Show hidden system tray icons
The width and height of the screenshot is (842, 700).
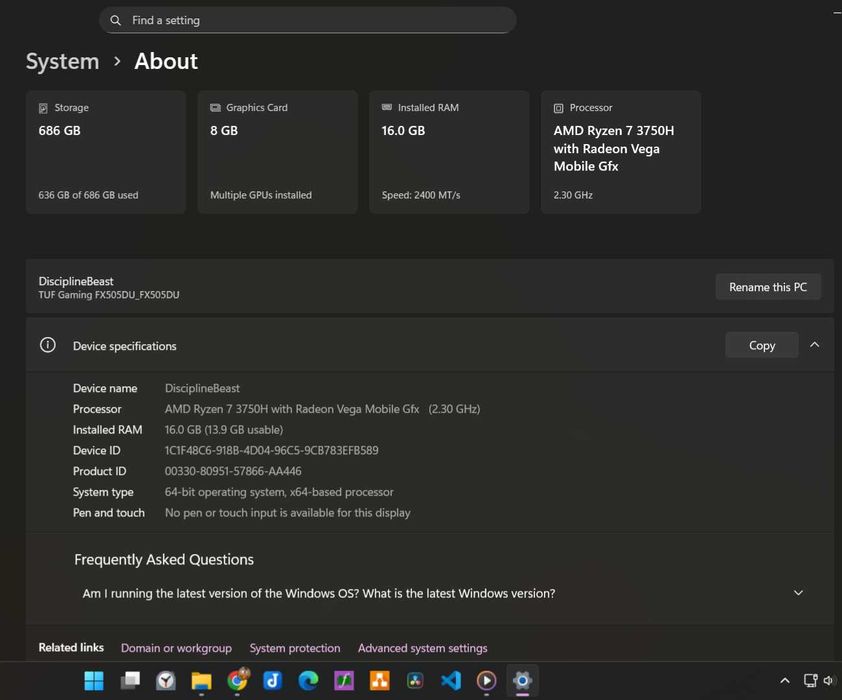[785, 681]
